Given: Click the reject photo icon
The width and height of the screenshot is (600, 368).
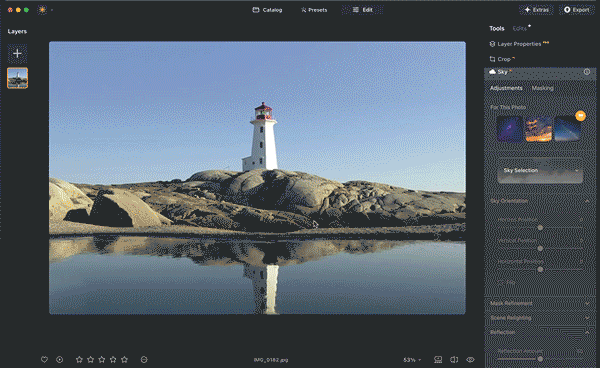Looking at the screenshot, I should (x=144, y=360).
